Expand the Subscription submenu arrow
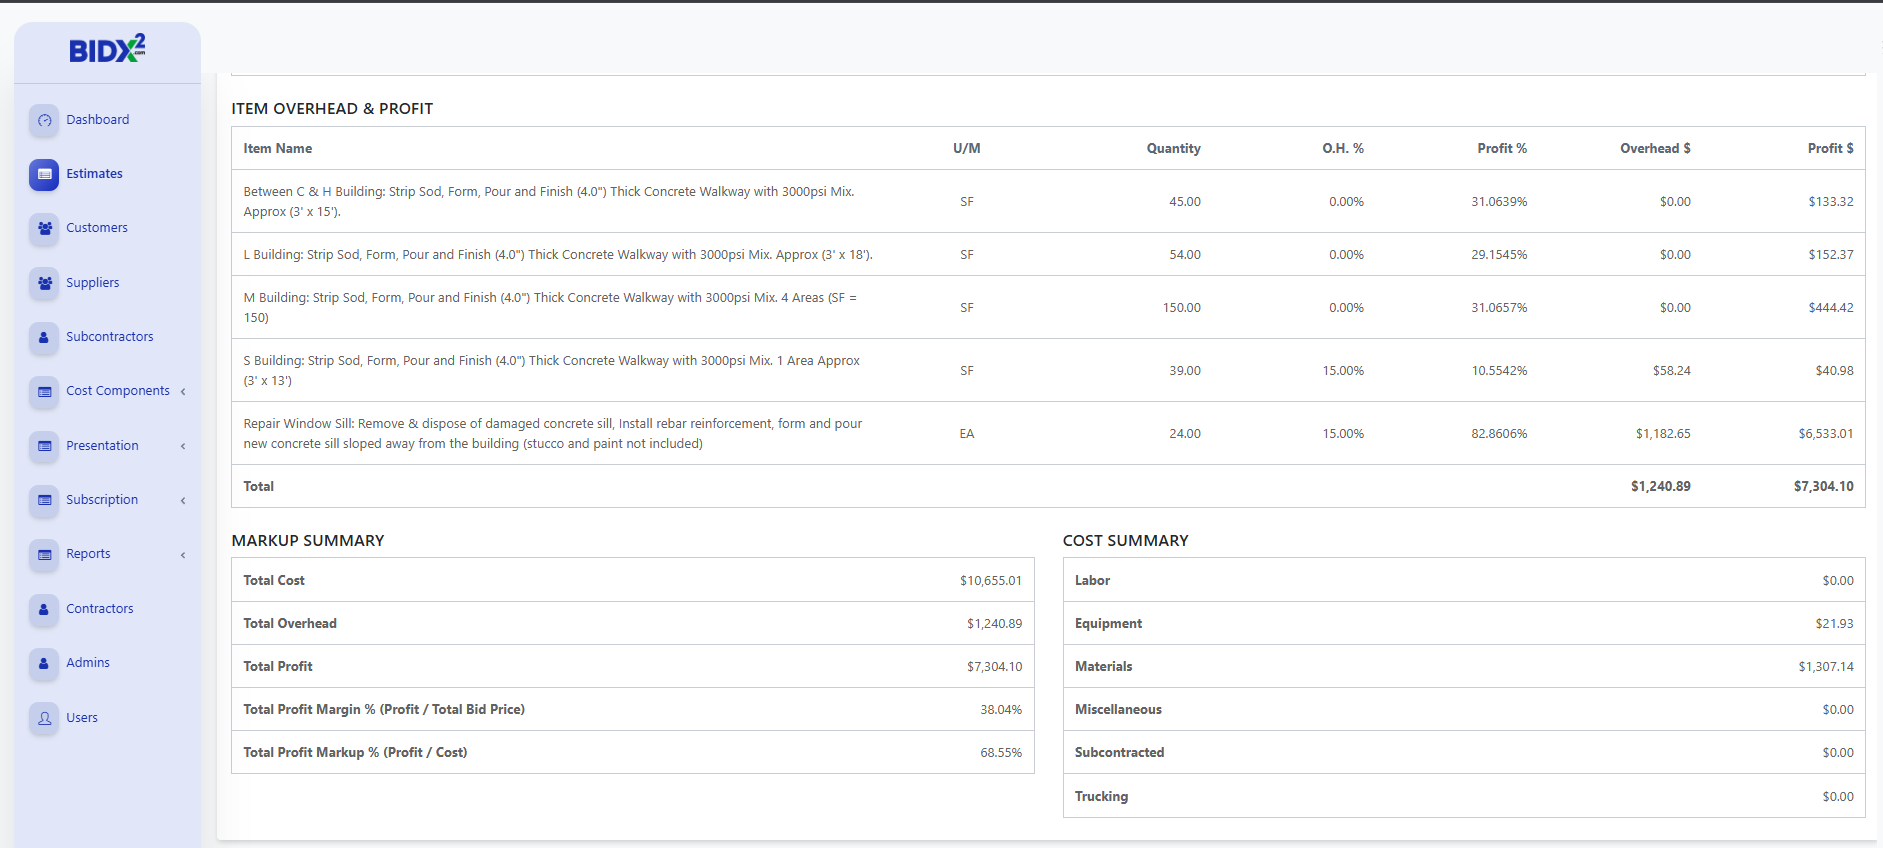Image resolution: width=1883 pixels, height=848 pixels. coord(183,500)
